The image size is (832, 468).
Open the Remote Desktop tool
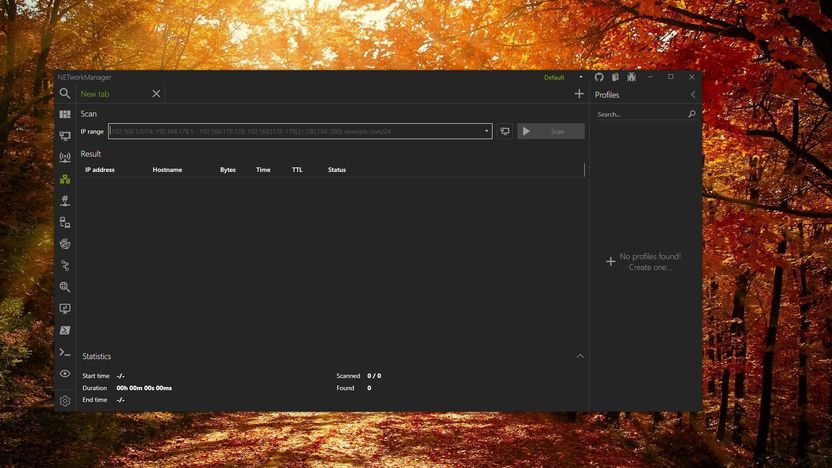[65, 308]
